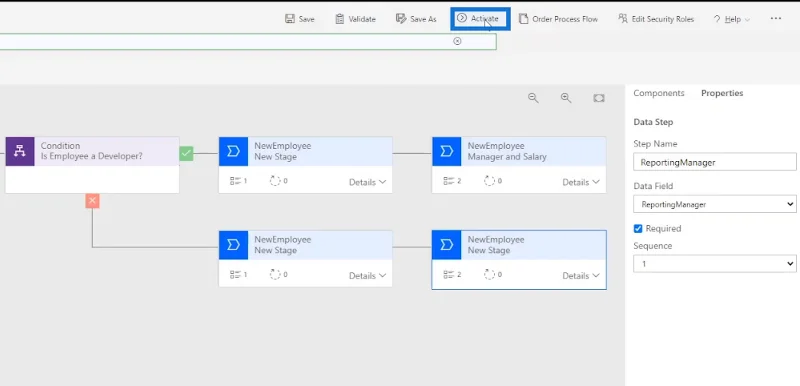
Task: Open Order Process Flow
Action: click(x=558, y=19)
